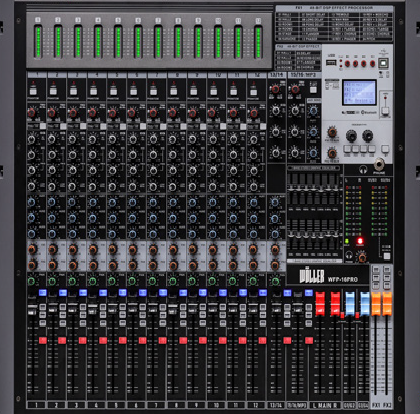This screenshot has height=414, width=420.
Task: Click the red gain knob on the 13/14 strip
Action: [x=276, y=89]
